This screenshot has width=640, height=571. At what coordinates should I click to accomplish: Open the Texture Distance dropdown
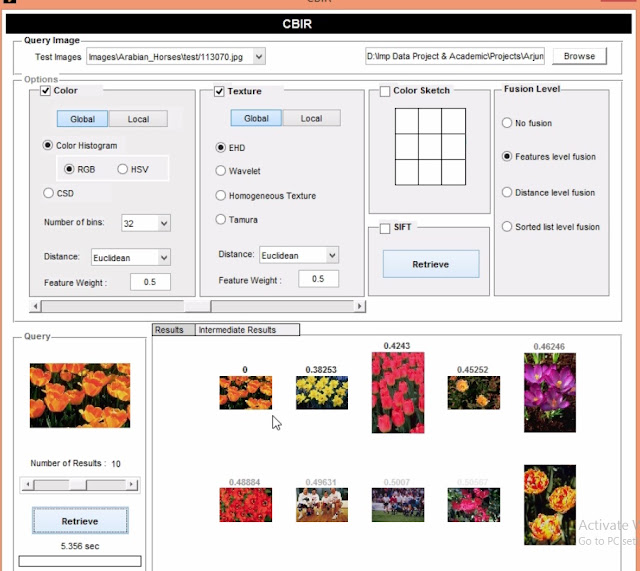click(x=332, y=255)
